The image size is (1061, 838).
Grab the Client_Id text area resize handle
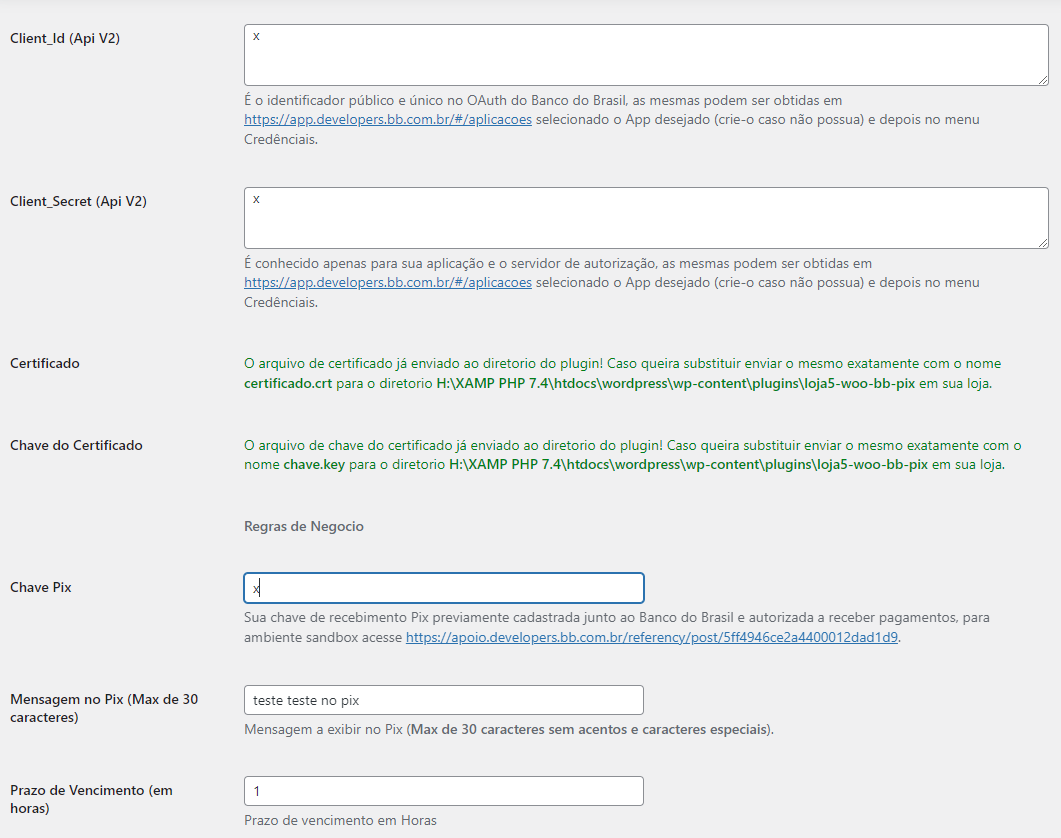pos(1043,80)
